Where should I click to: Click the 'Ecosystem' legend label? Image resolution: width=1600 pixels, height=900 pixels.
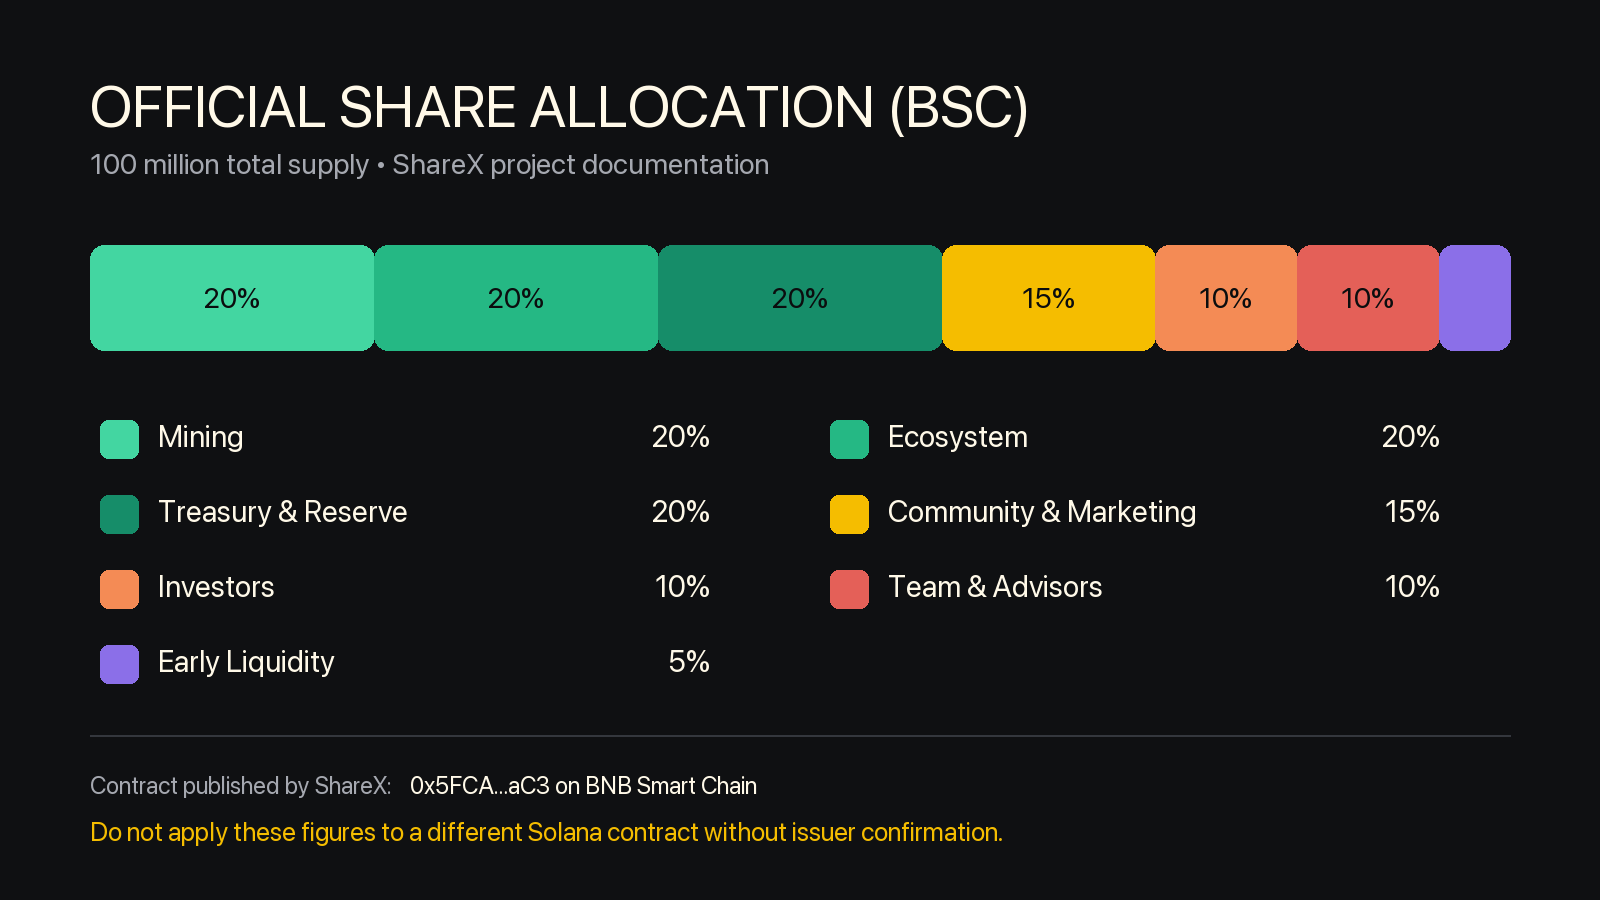[958, 438]
